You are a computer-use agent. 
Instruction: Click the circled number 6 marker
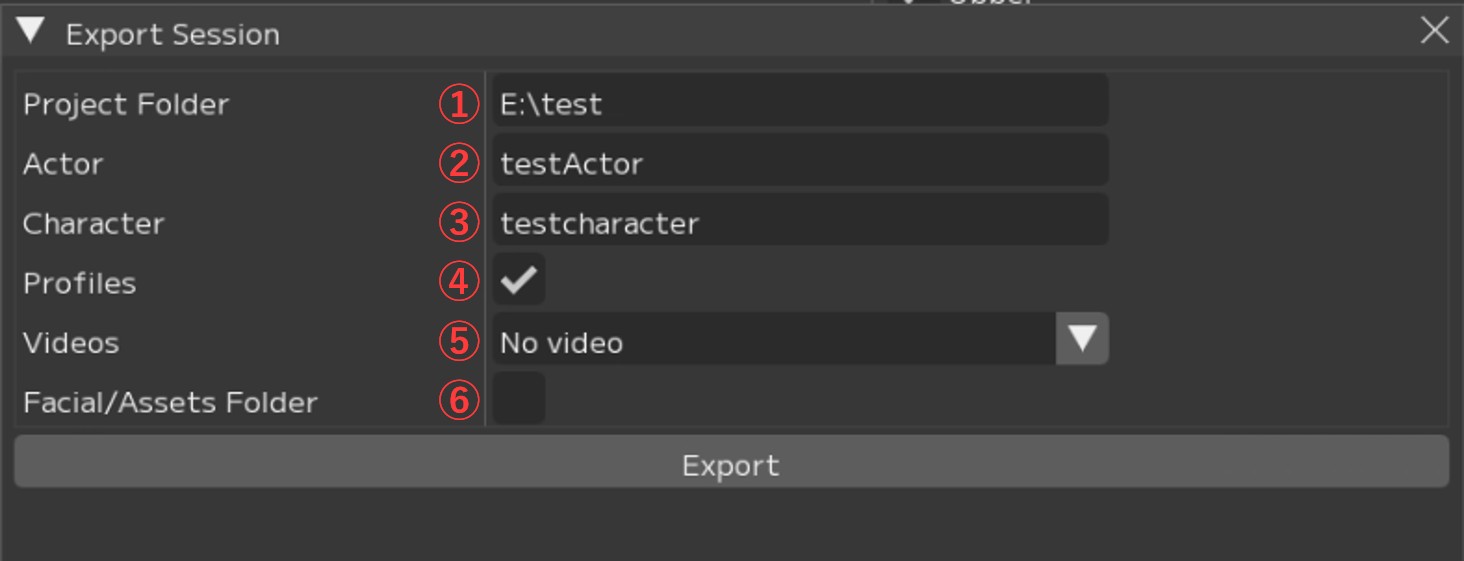459,401
